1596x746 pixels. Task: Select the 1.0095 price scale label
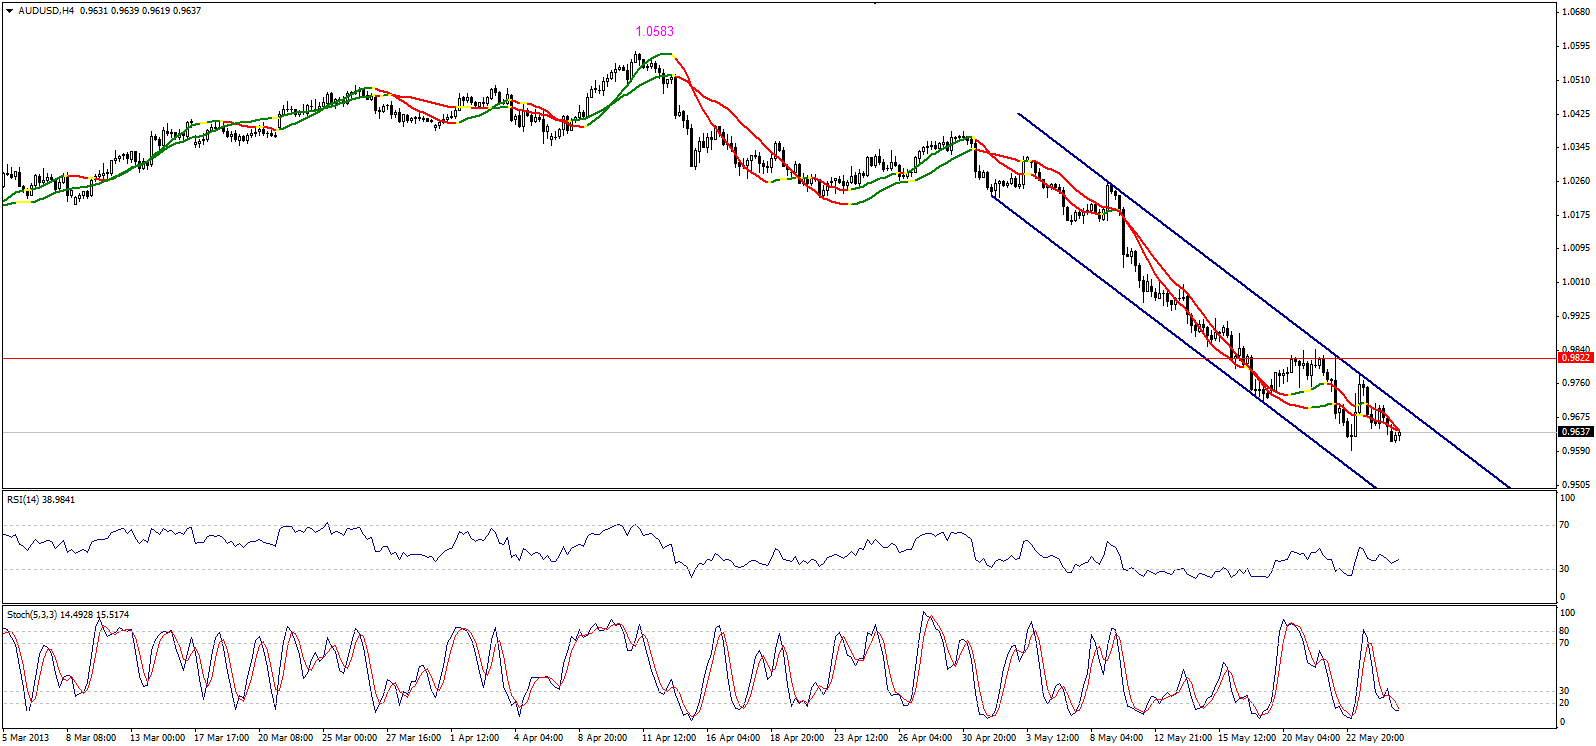coord(1576,248)
